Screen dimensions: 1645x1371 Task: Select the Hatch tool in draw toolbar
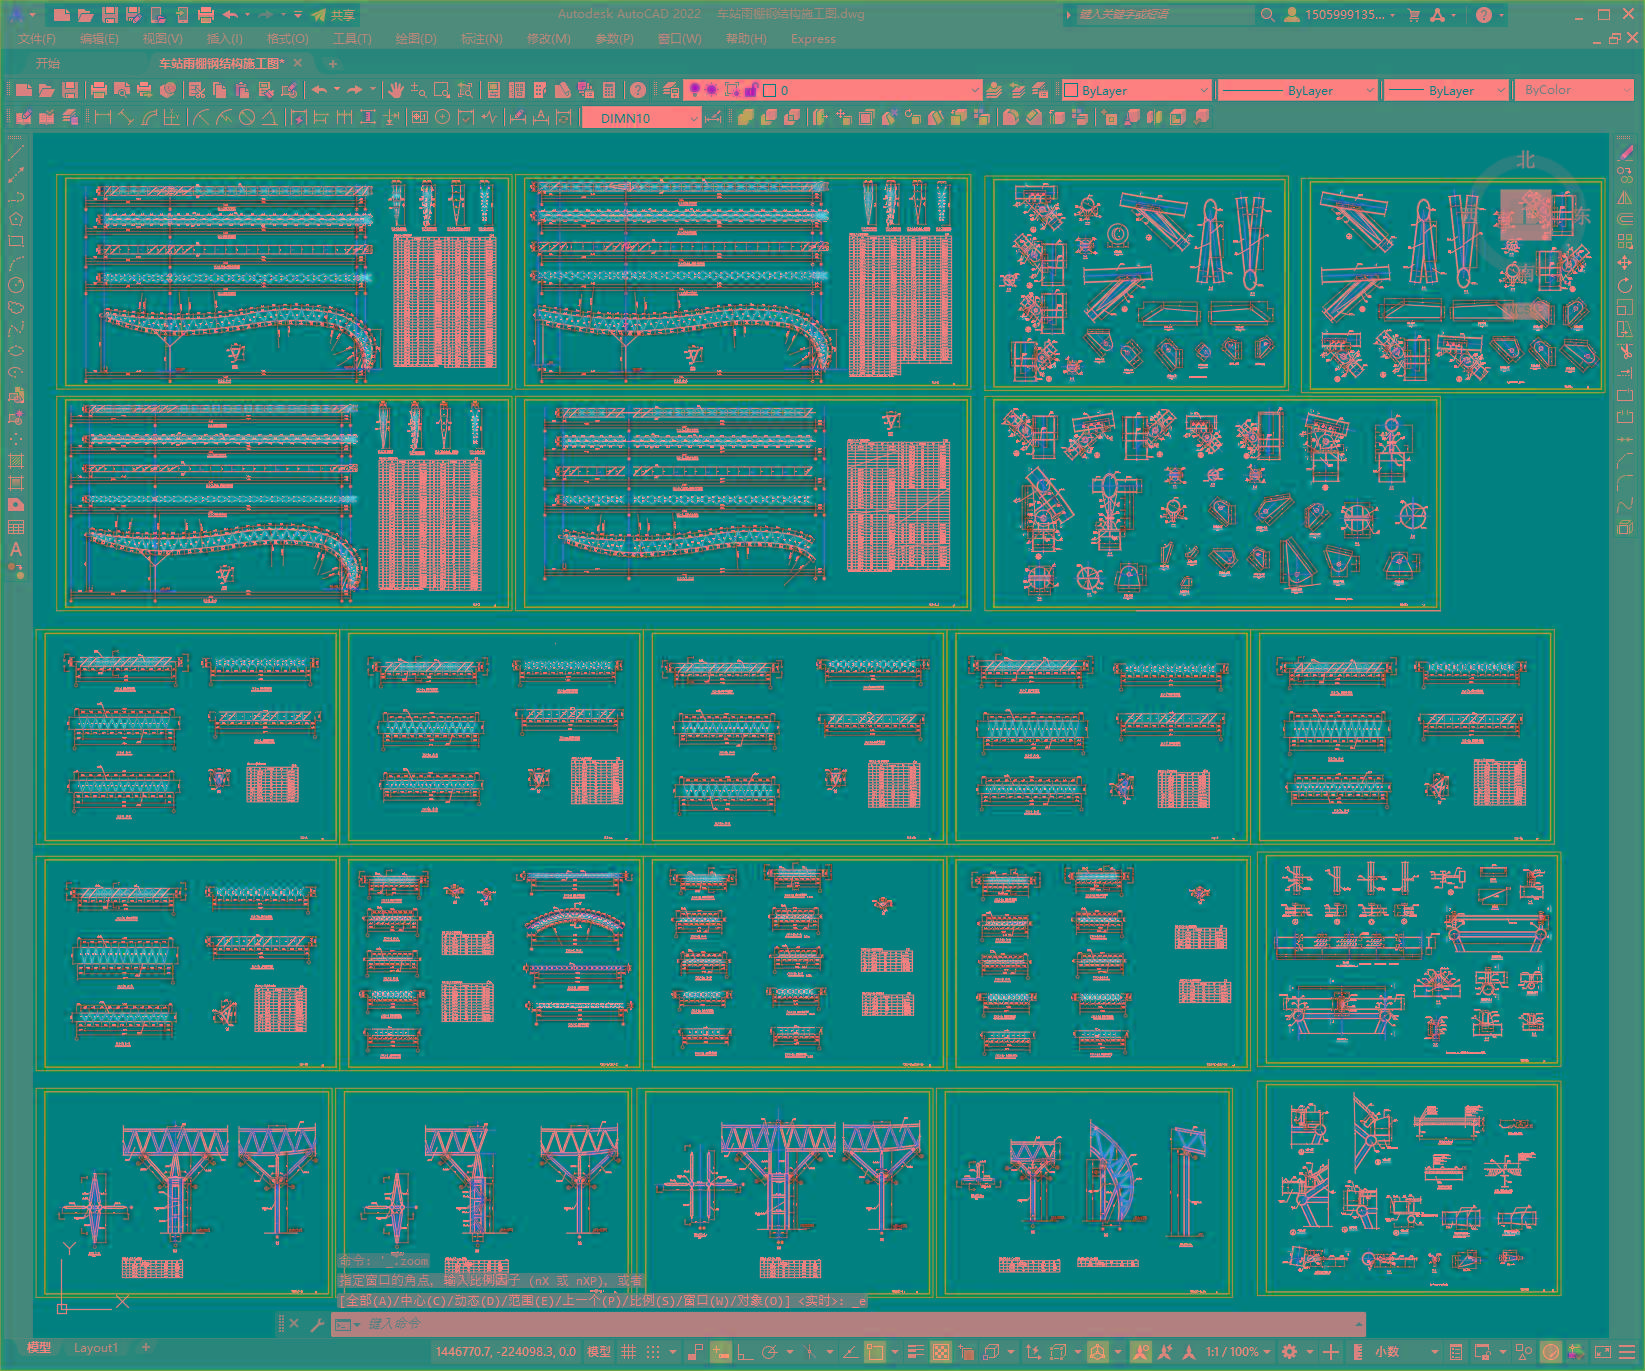(x=16, y=461)
